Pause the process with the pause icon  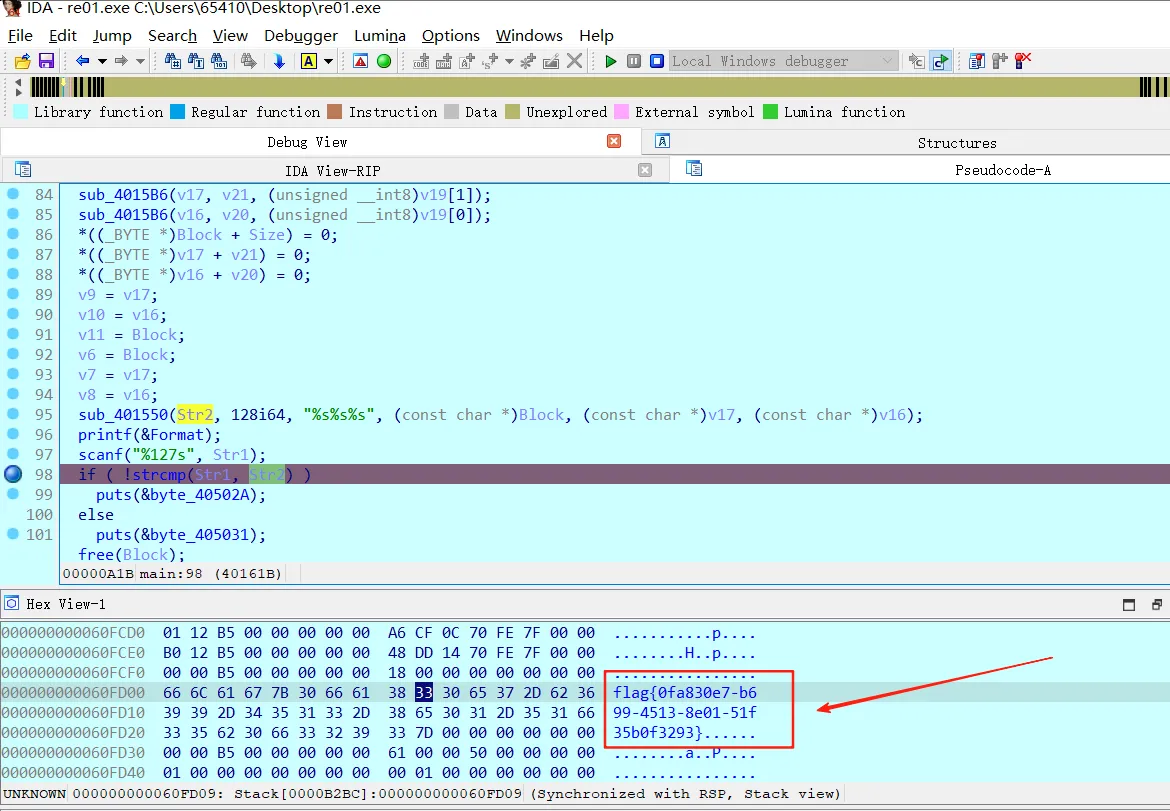pos(634,61)
